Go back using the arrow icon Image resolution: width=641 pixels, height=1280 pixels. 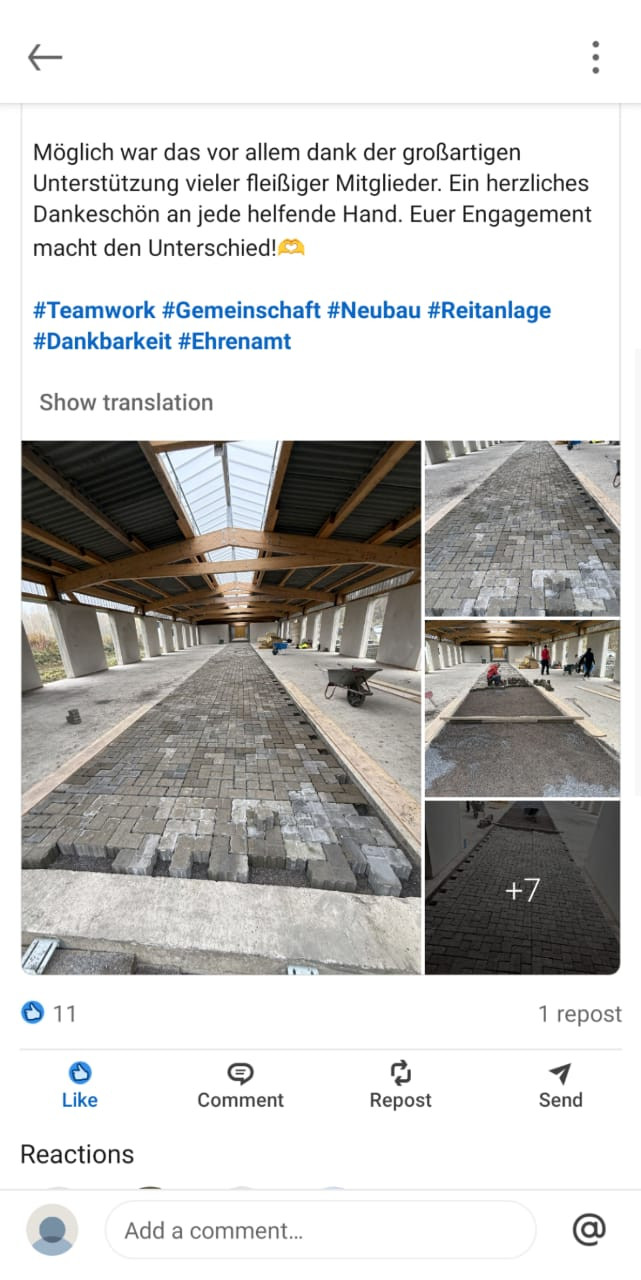[45, 58]
